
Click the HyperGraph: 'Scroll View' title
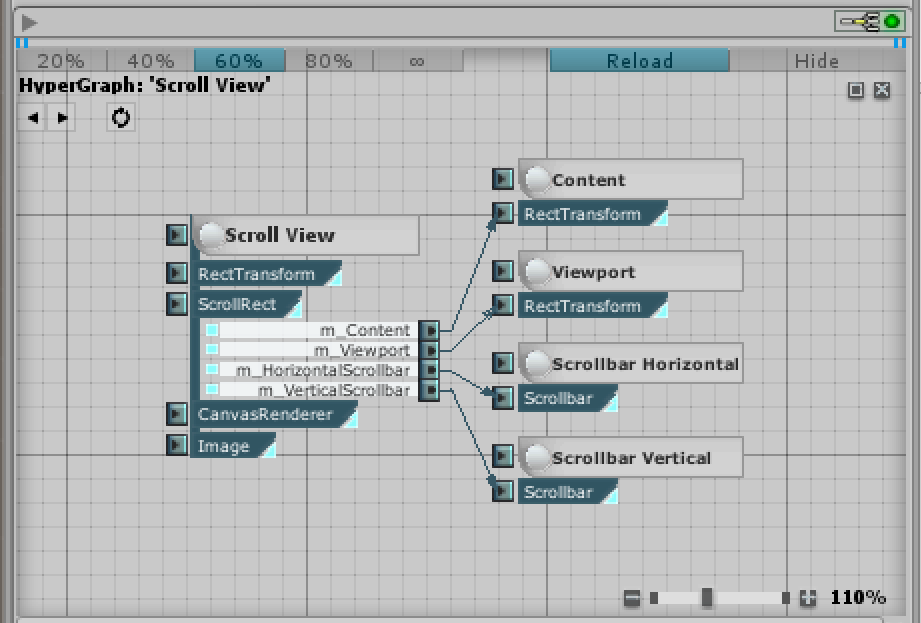pos(144,86)
